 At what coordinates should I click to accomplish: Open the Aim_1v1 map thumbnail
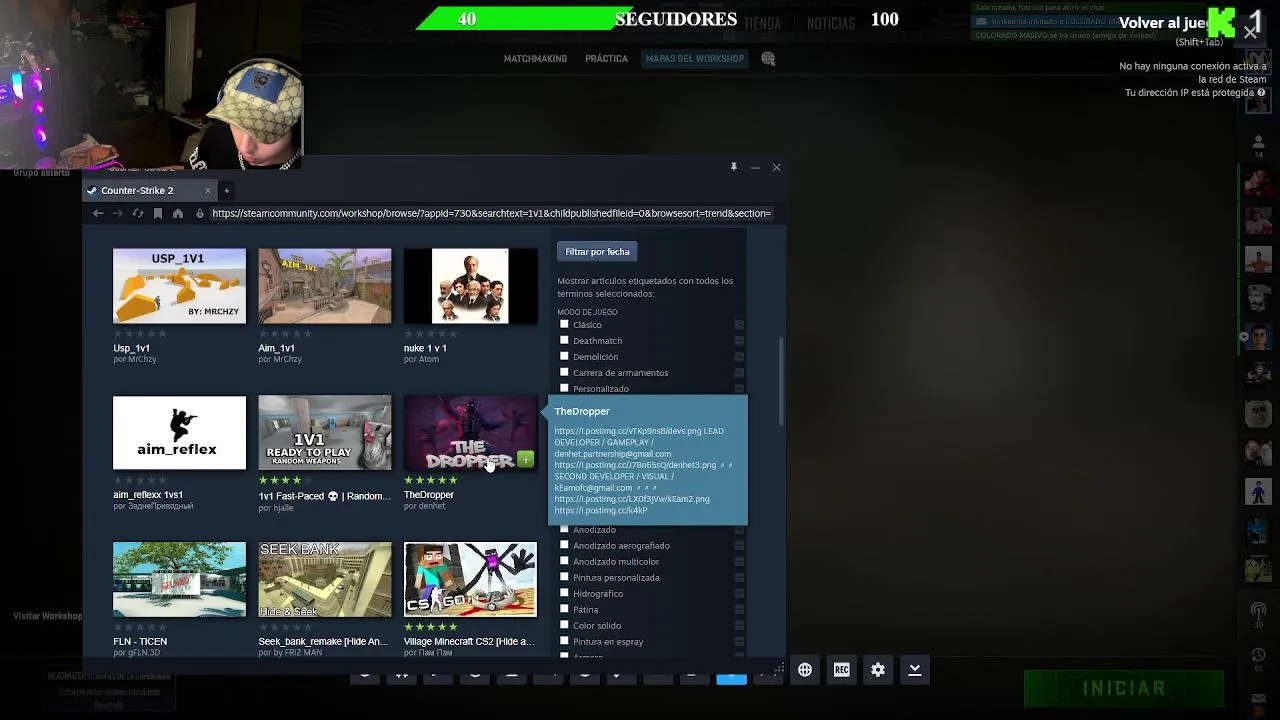pyautogui.click(x=325, y=286)
